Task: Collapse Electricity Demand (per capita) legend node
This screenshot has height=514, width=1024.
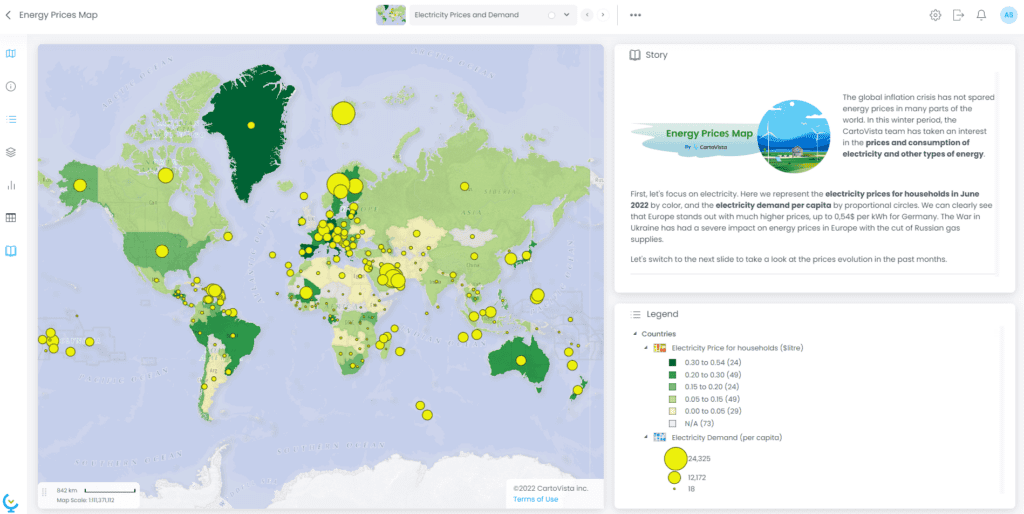Action: click(x=646, y=437)
